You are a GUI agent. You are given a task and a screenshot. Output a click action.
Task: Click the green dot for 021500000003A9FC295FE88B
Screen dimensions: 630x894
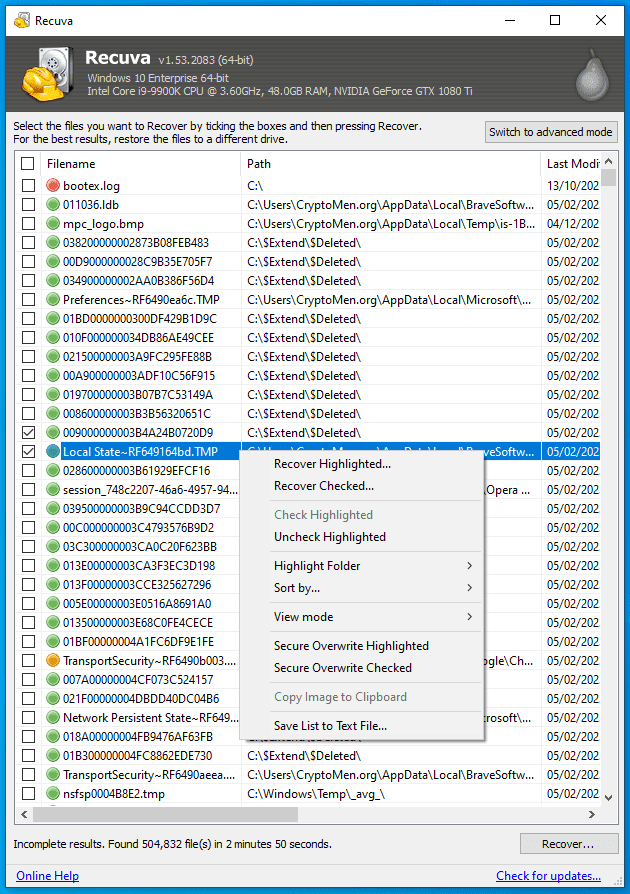[x=53, y=356]
